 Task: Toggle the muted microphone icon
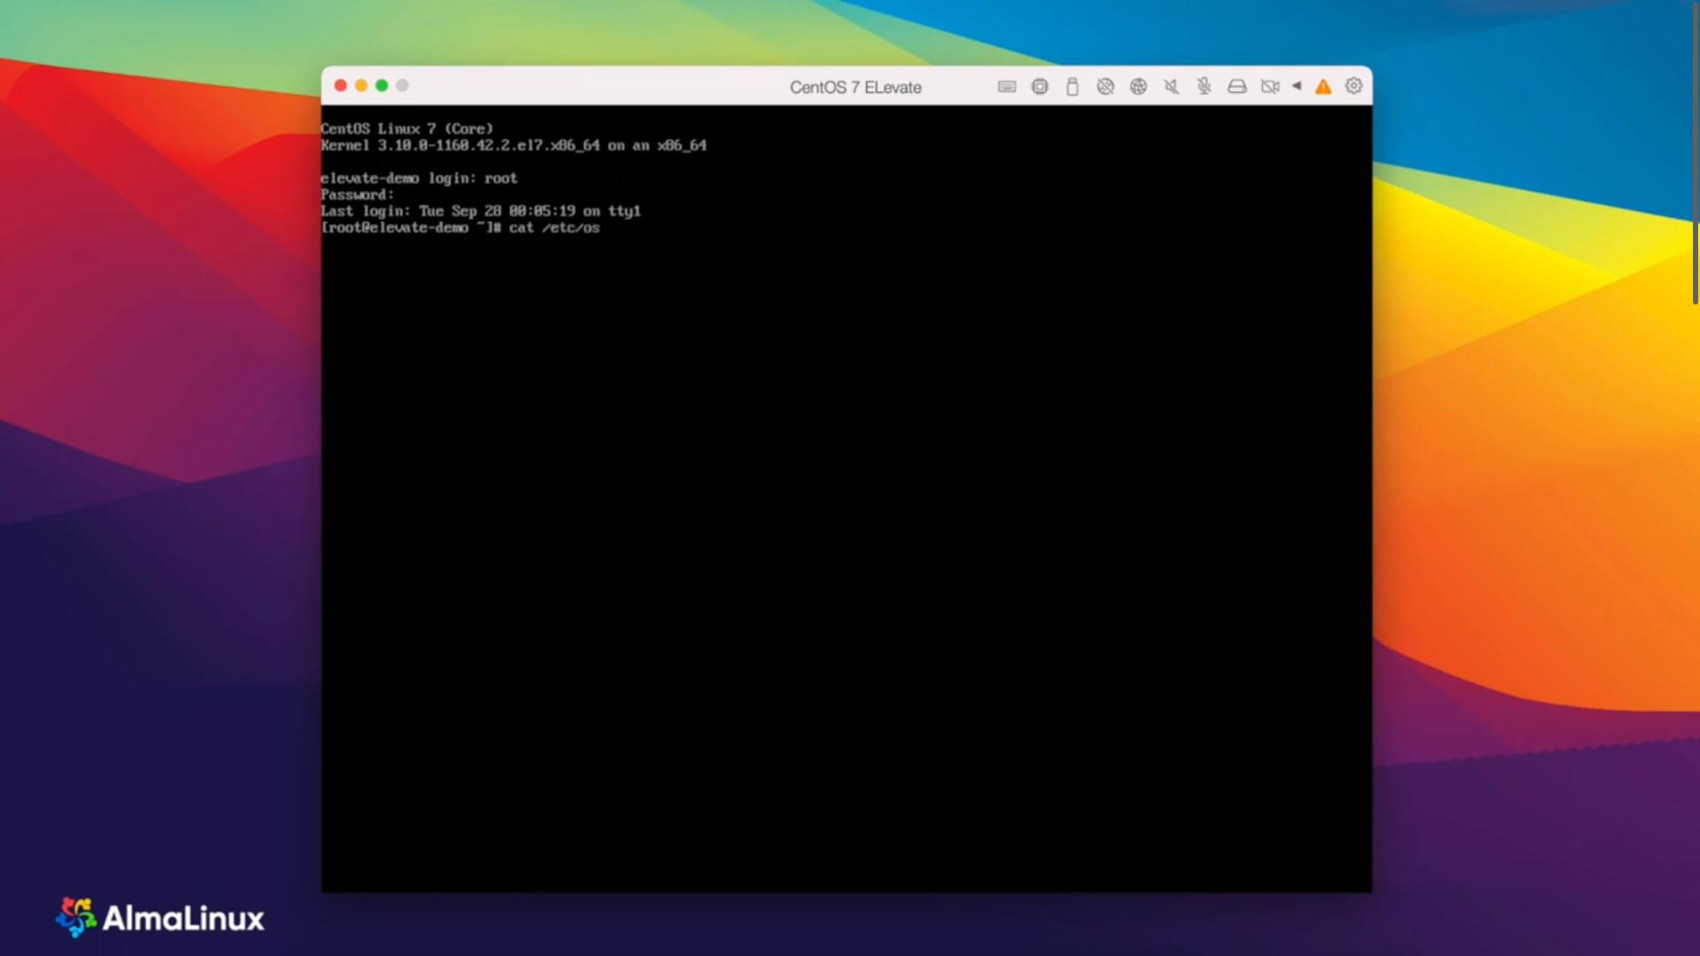1204,87
